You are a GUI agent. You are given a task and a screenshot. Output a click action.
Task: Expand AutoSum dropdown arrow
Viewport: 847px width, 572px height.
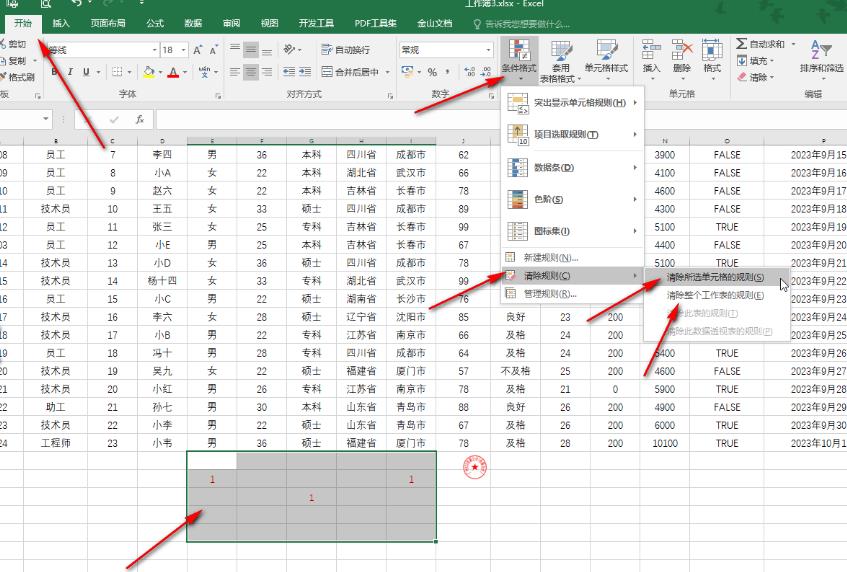[x=793, y=44]
